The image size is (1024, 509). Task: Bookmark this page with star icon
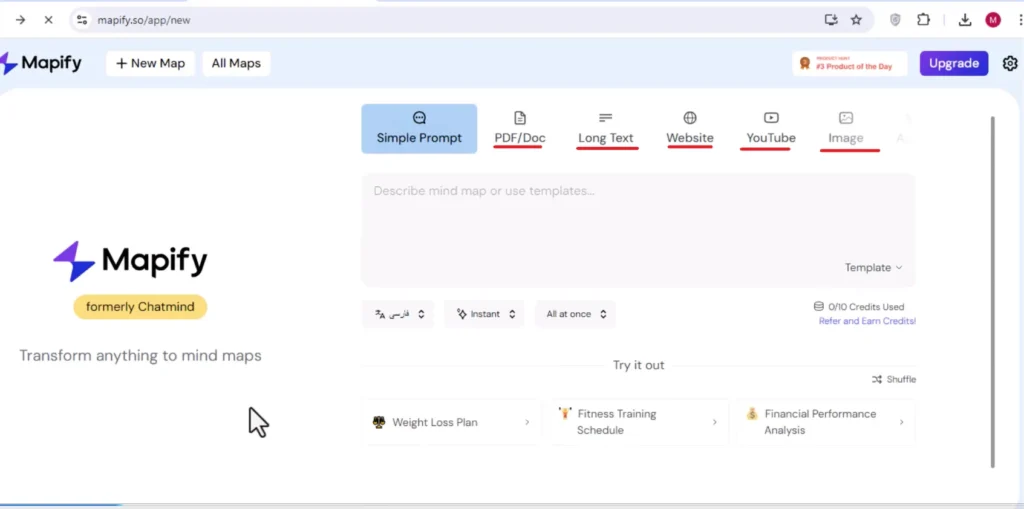point(856,20)
